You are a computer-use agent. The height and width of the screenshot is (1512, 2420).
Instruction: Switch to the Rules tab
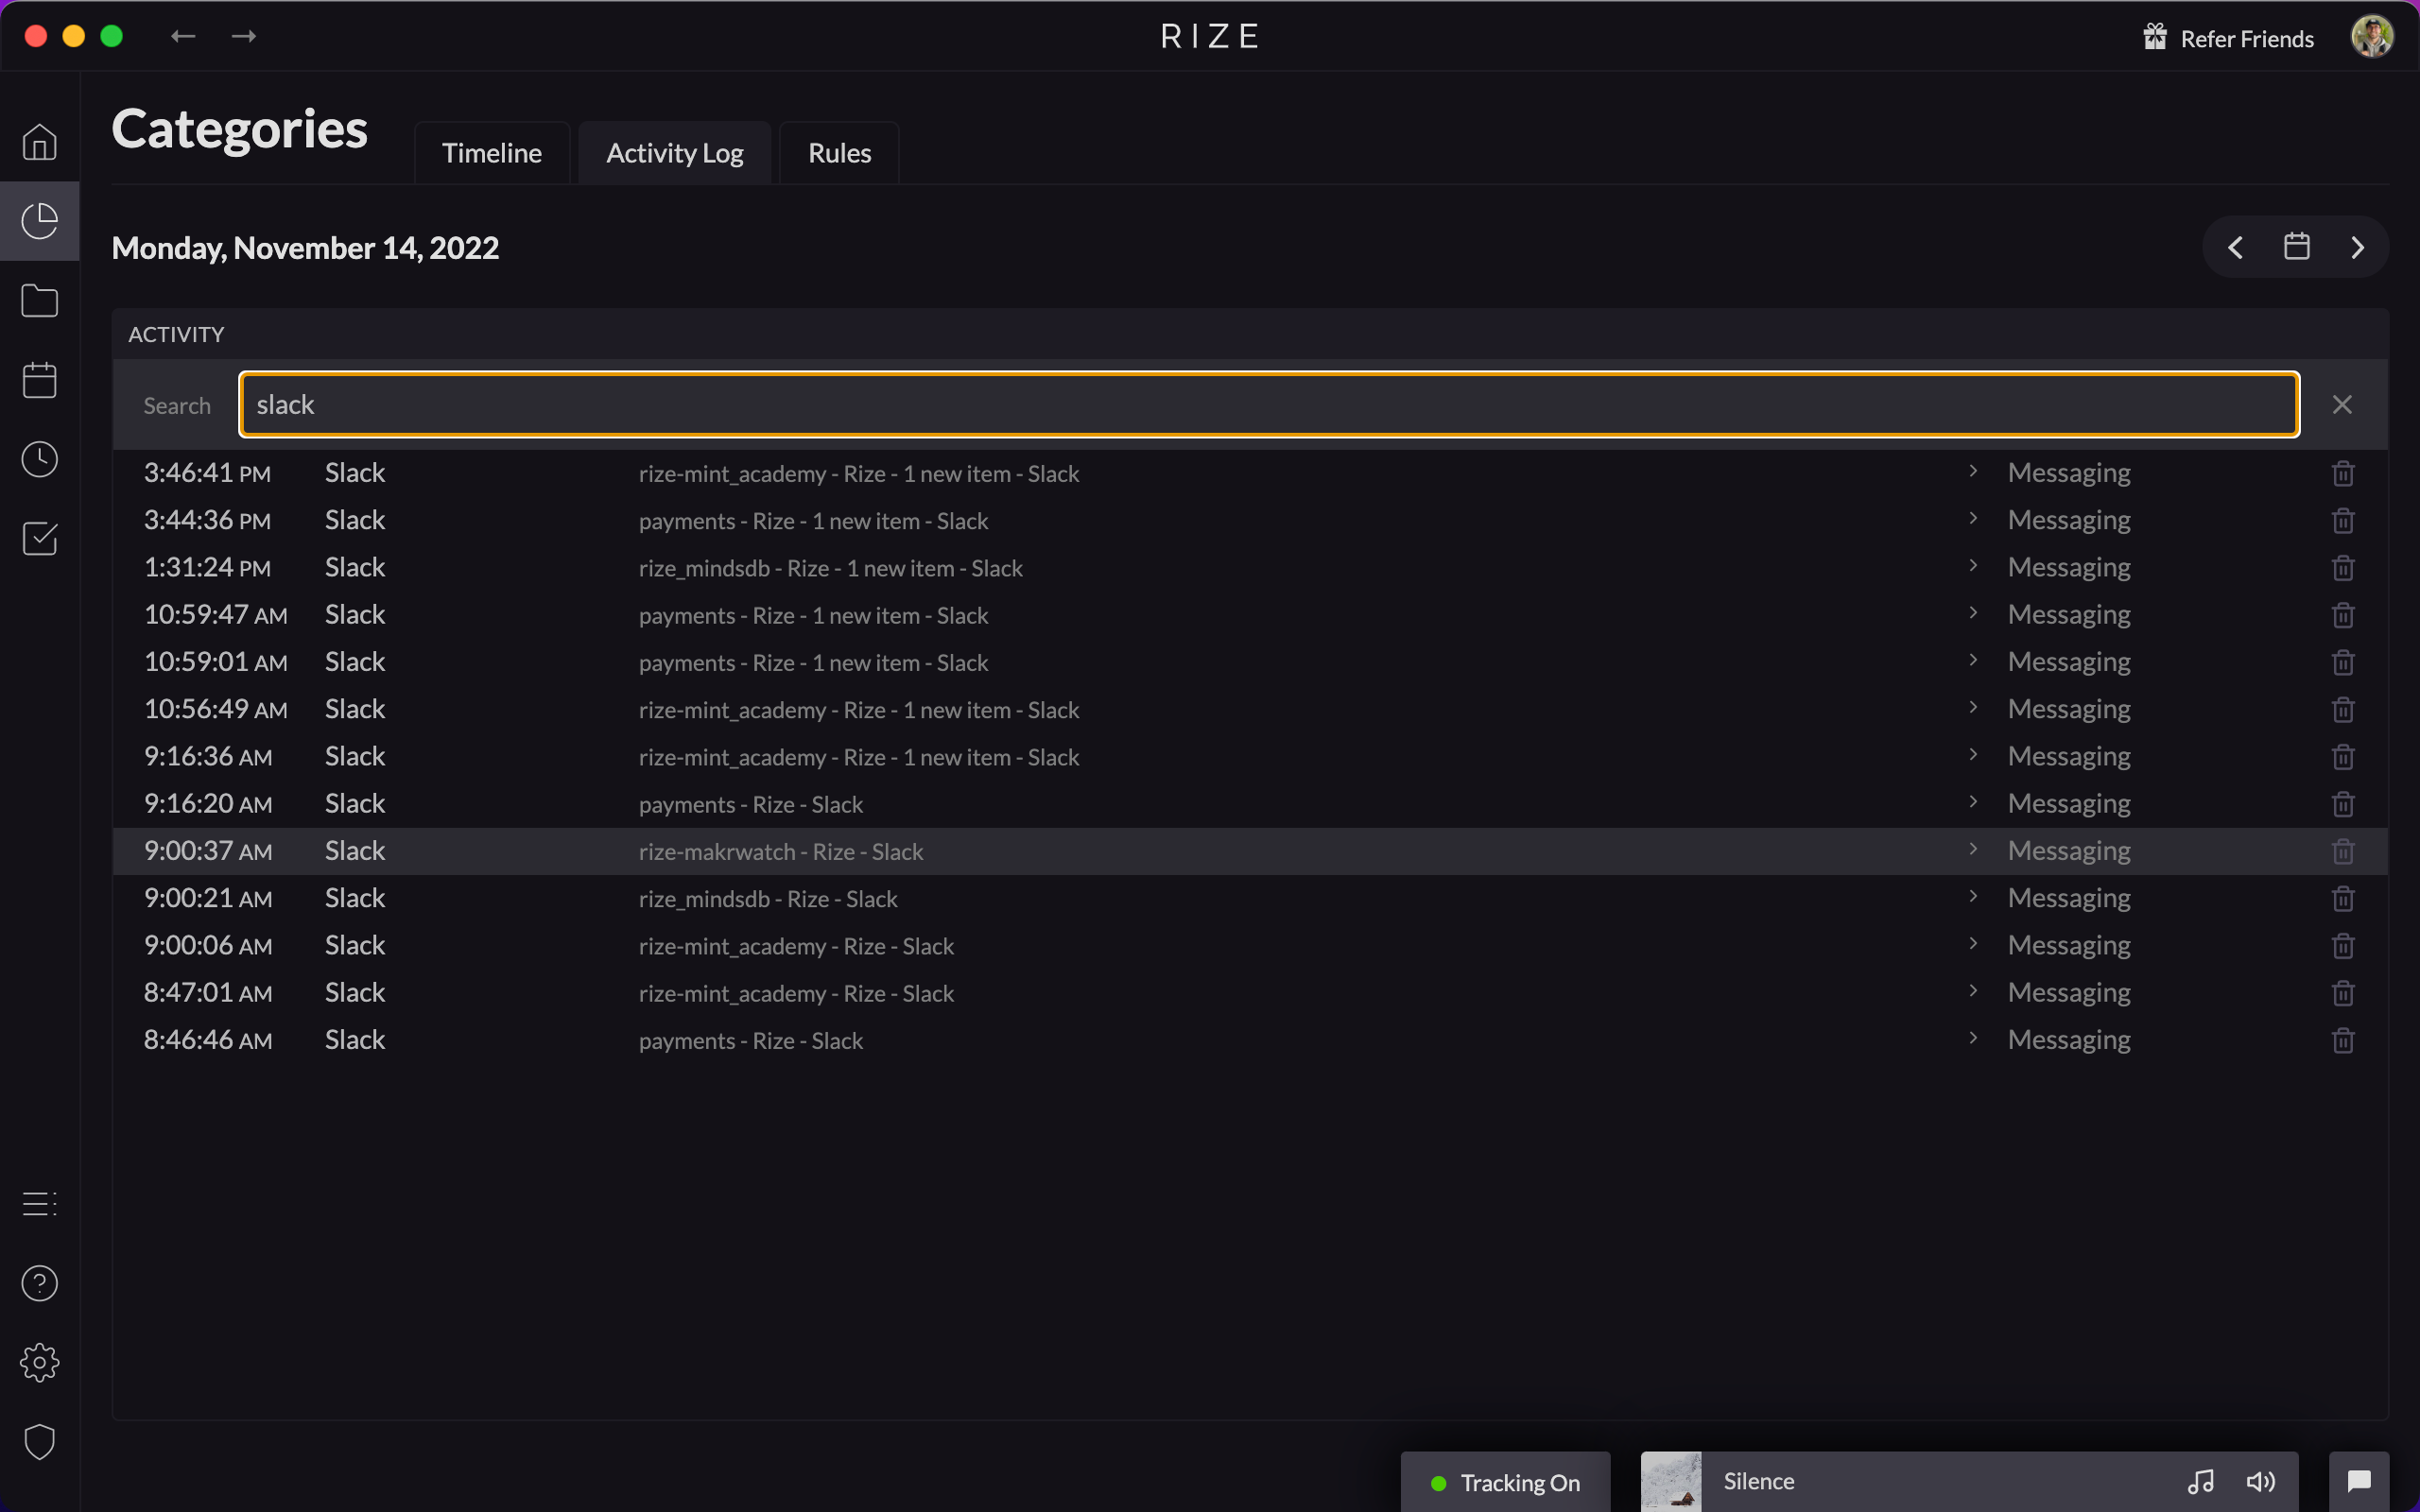click(x=839, y=153)
